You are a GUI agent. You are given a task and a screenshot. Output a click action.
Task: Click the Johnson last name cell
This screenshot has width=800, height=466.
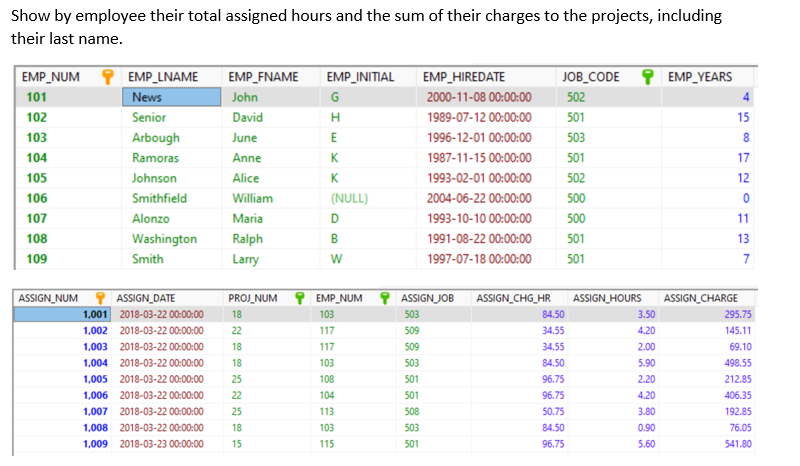click(x=171, y=178)
